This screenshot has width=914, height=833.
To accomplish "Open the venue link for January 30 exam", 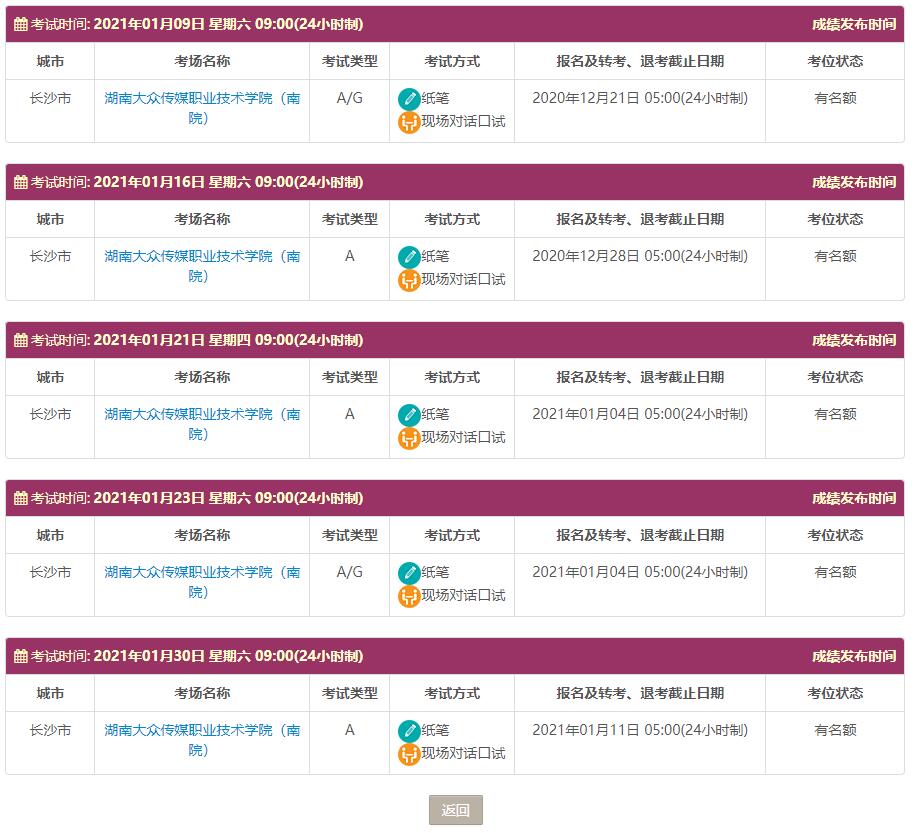I will tap(202, 740).
